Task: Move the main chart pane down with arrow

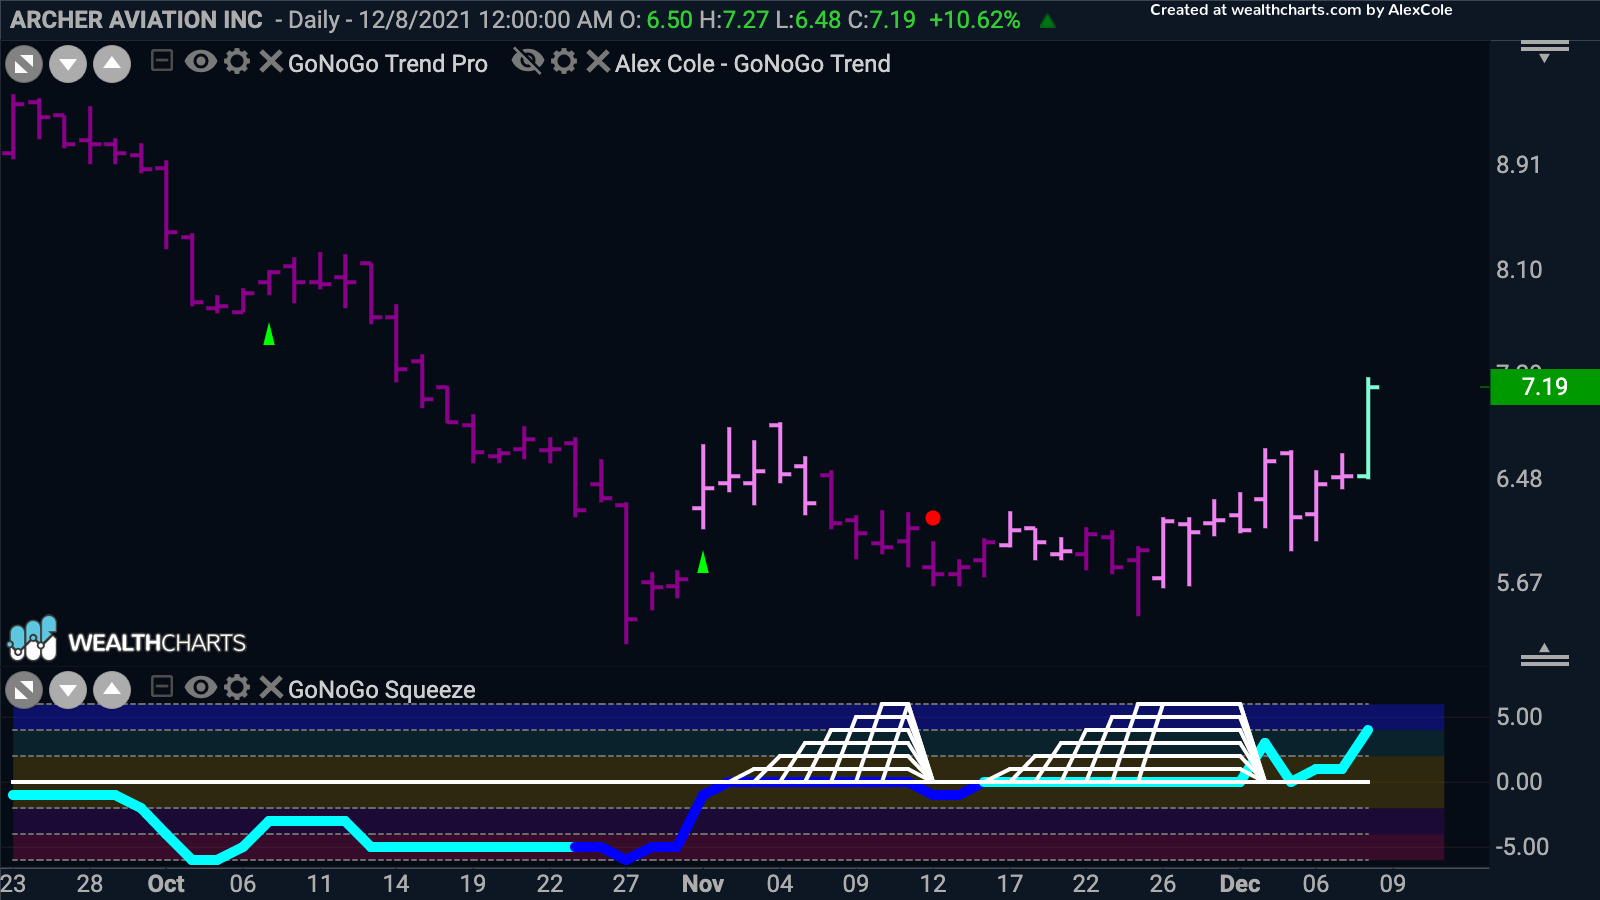Action: (x=68, y=66)
